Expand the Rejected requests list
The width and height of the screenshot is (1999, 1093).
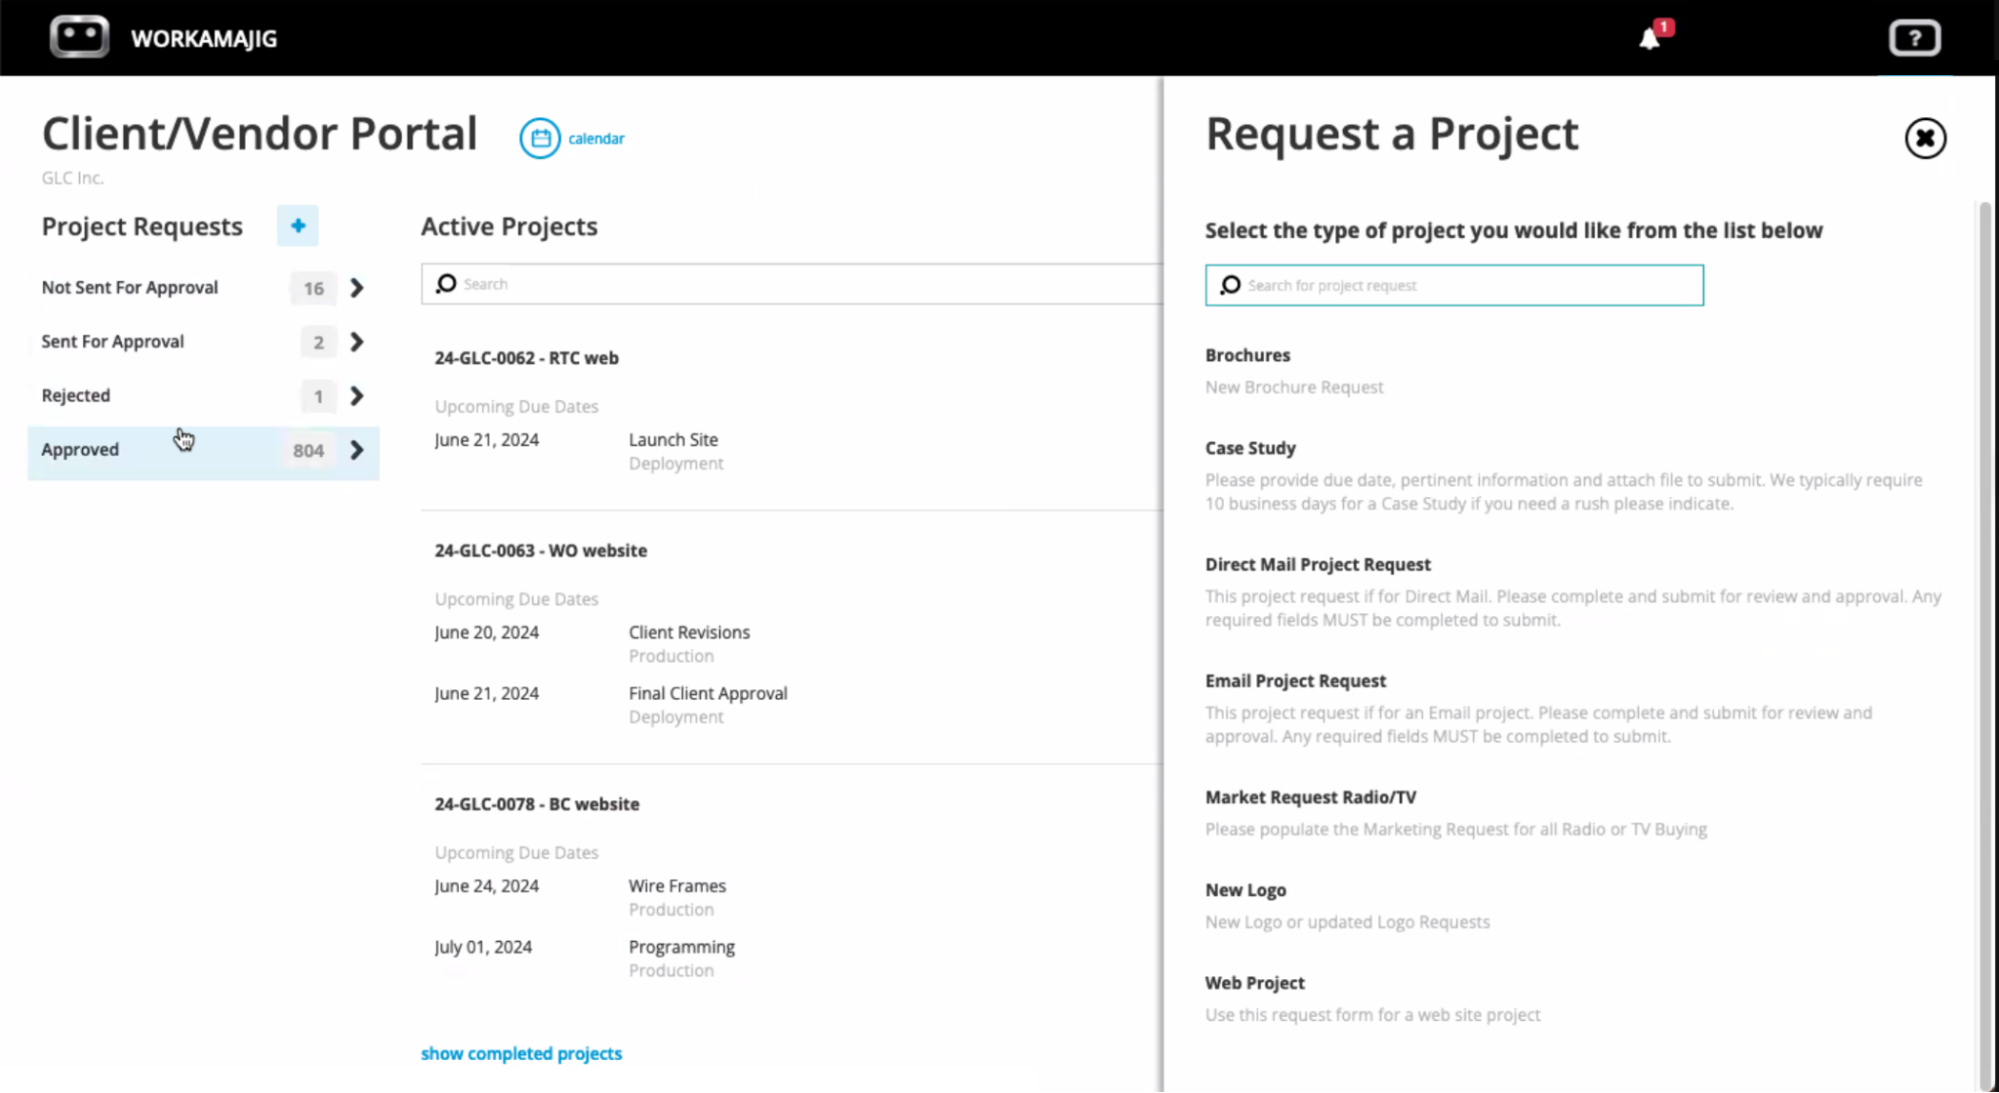(x=357, y=396)
